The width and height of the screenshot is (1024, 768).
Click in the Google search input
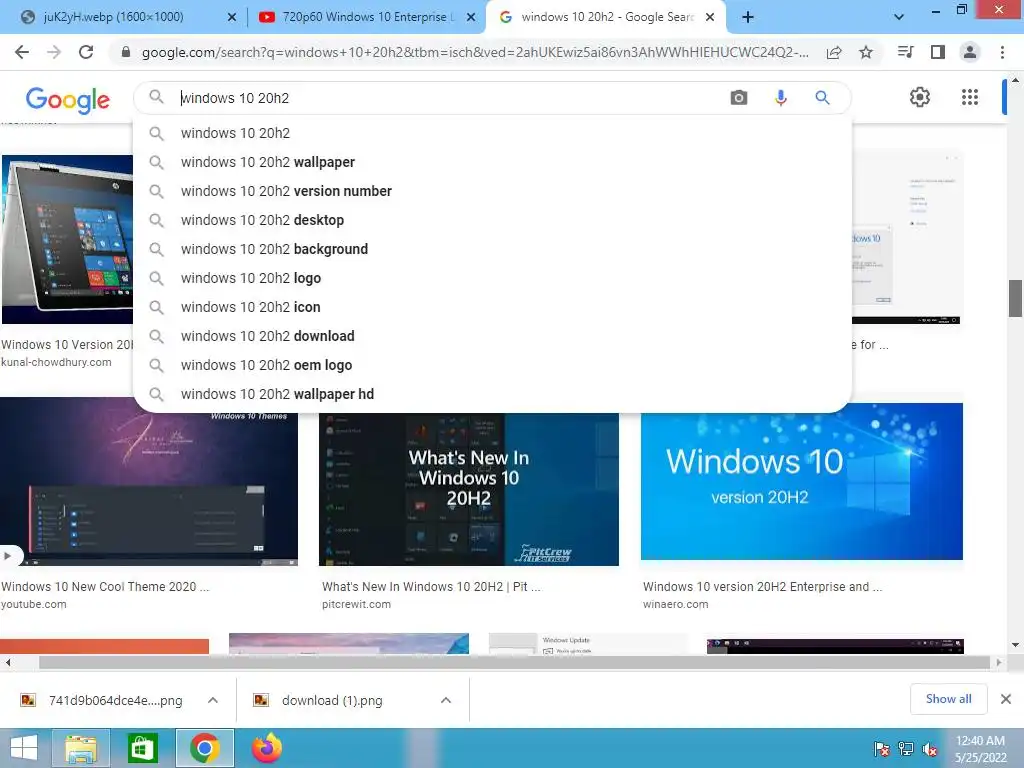451,98
